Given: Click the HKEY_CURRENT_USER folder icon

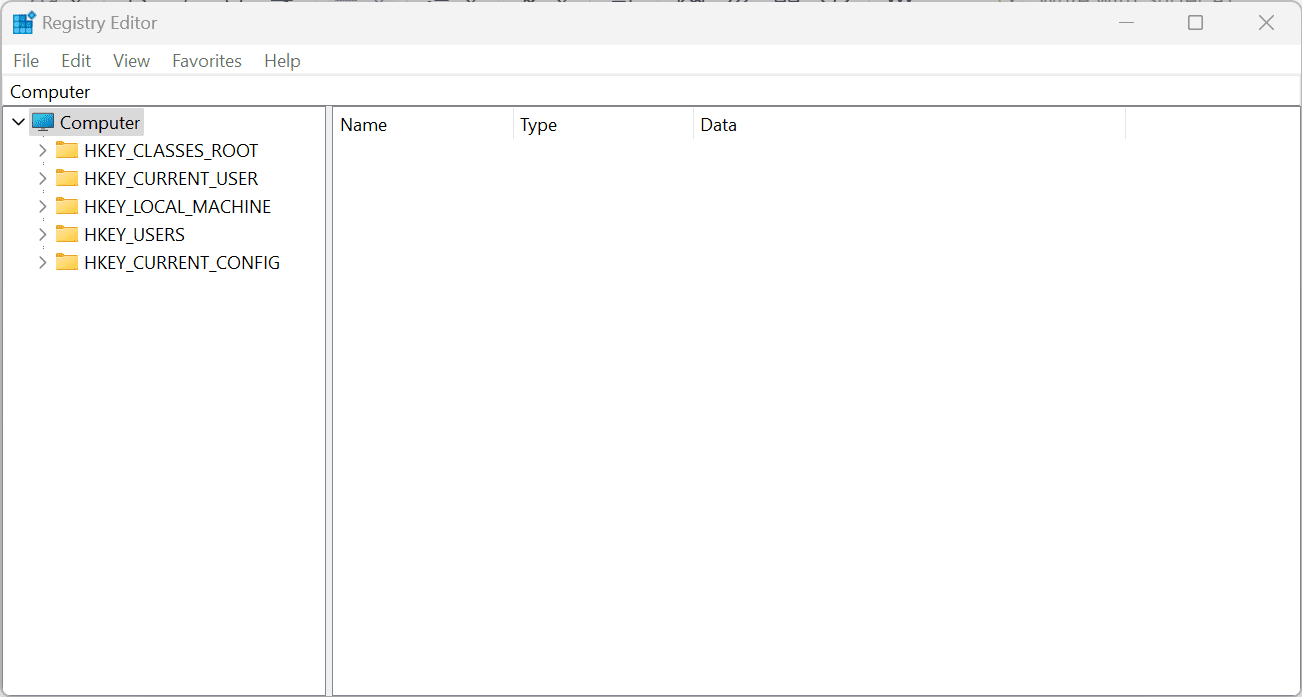Looking at the screenshot, I should [67, 178].
